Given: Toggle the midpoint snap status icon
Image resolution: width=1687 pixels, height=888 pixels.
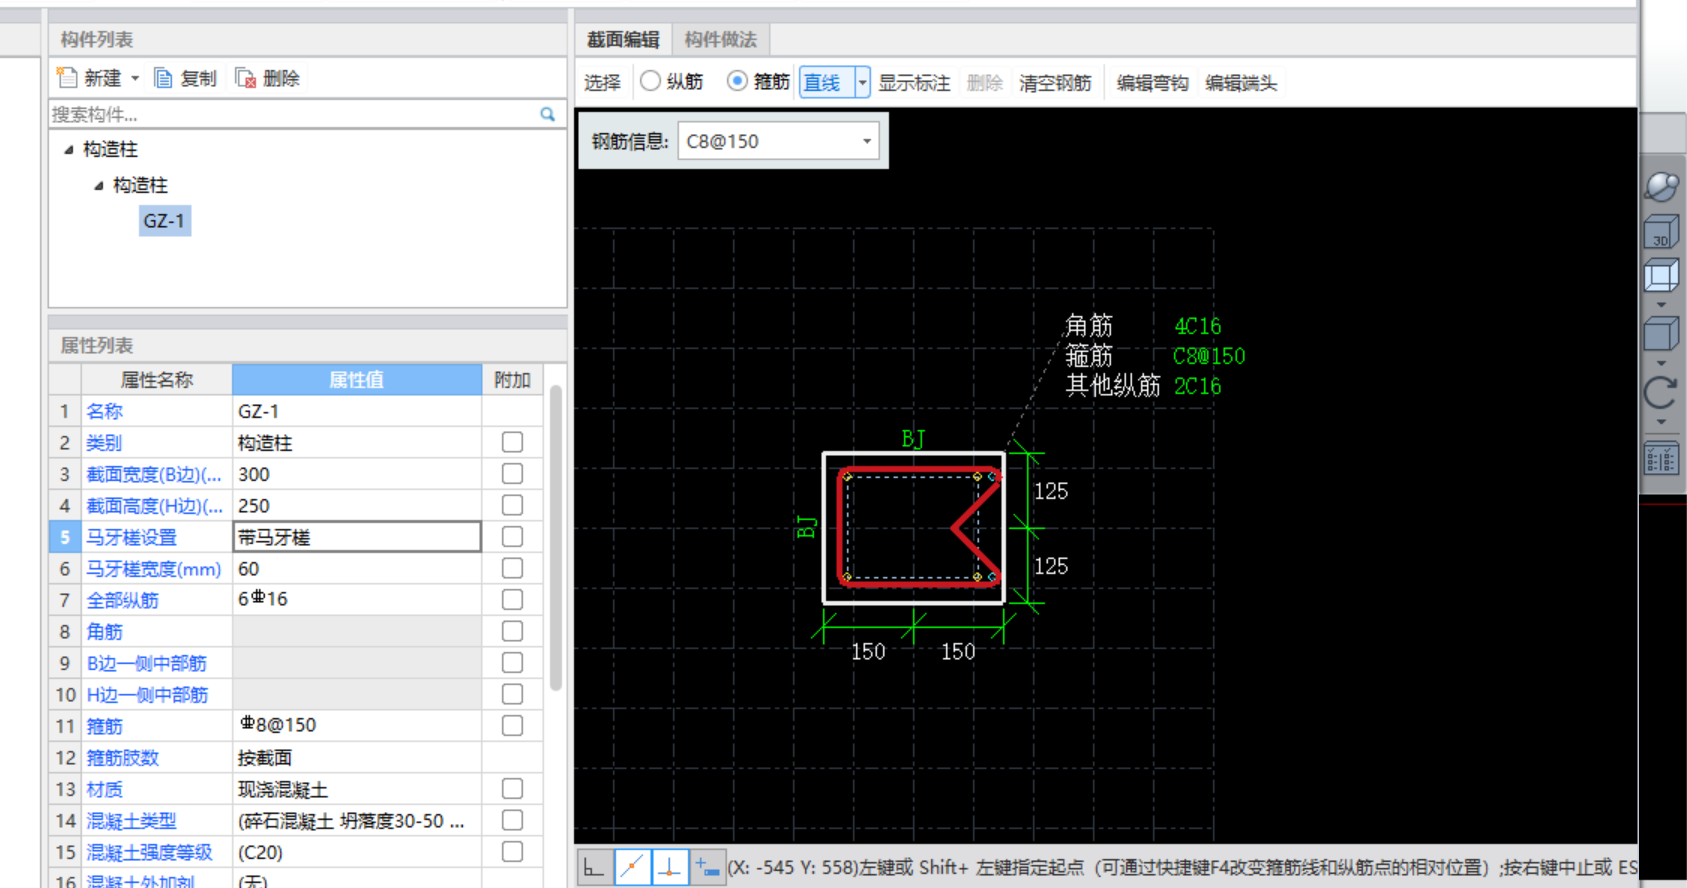Looking at the screenshot, I should 632,868.
